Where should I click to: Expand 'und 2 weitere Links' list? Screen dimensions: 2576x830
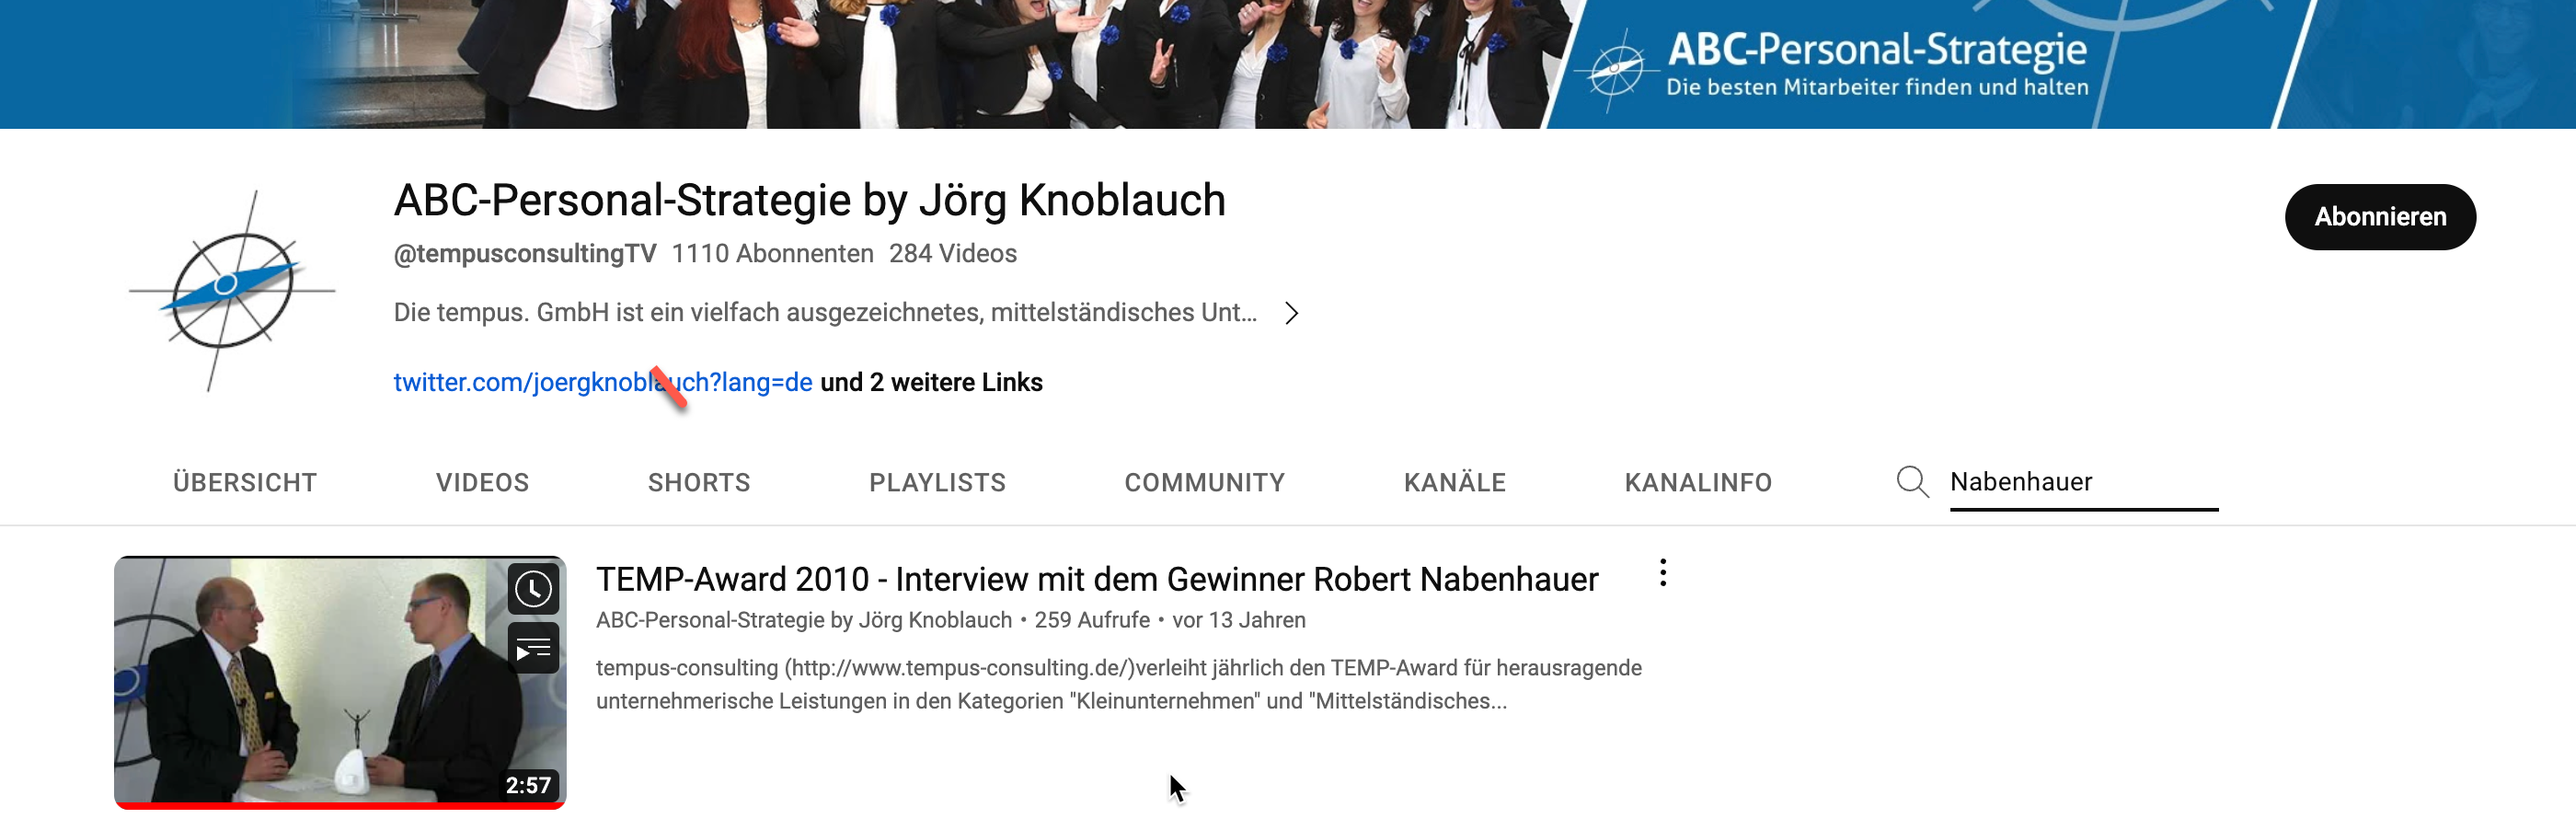click(x=931, y=382)
